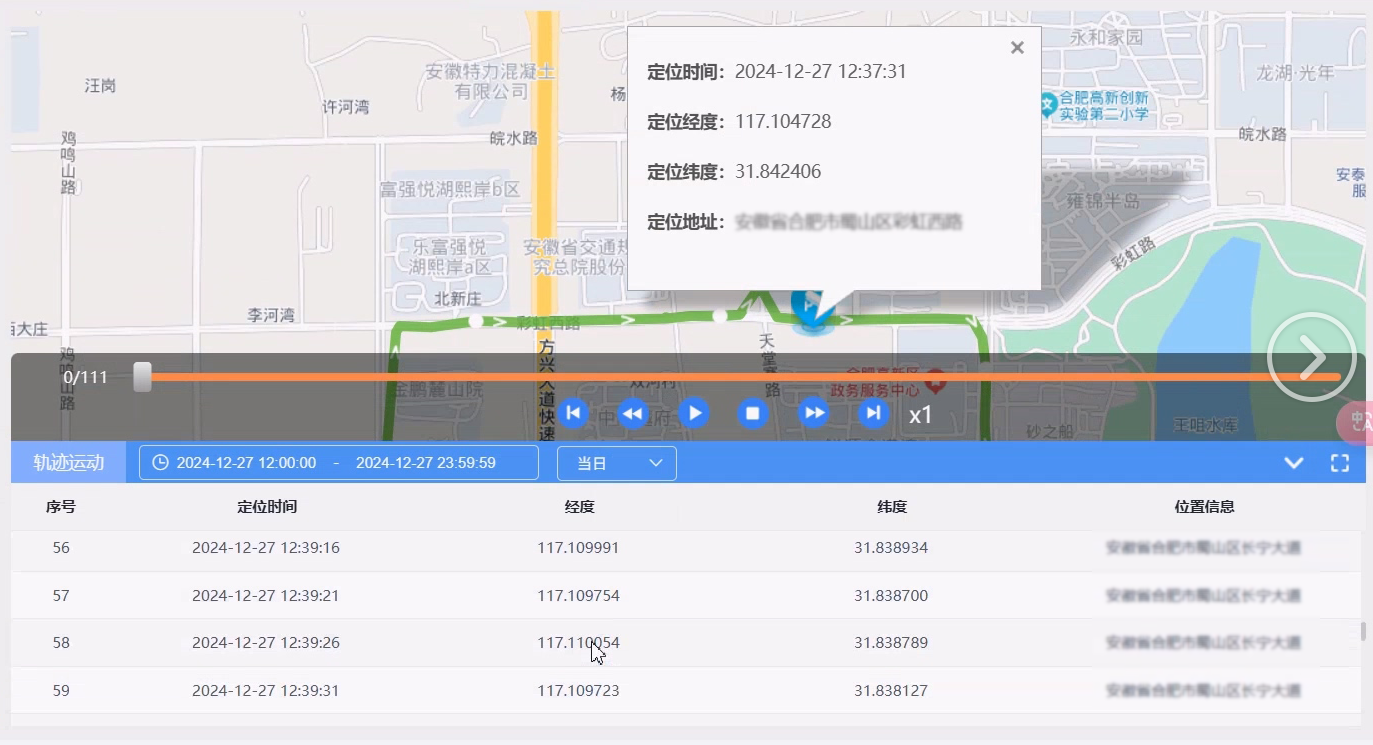
Task: Click the end time 2024-12-27 23:59:59 field
Action: click(x=426, y=463)
